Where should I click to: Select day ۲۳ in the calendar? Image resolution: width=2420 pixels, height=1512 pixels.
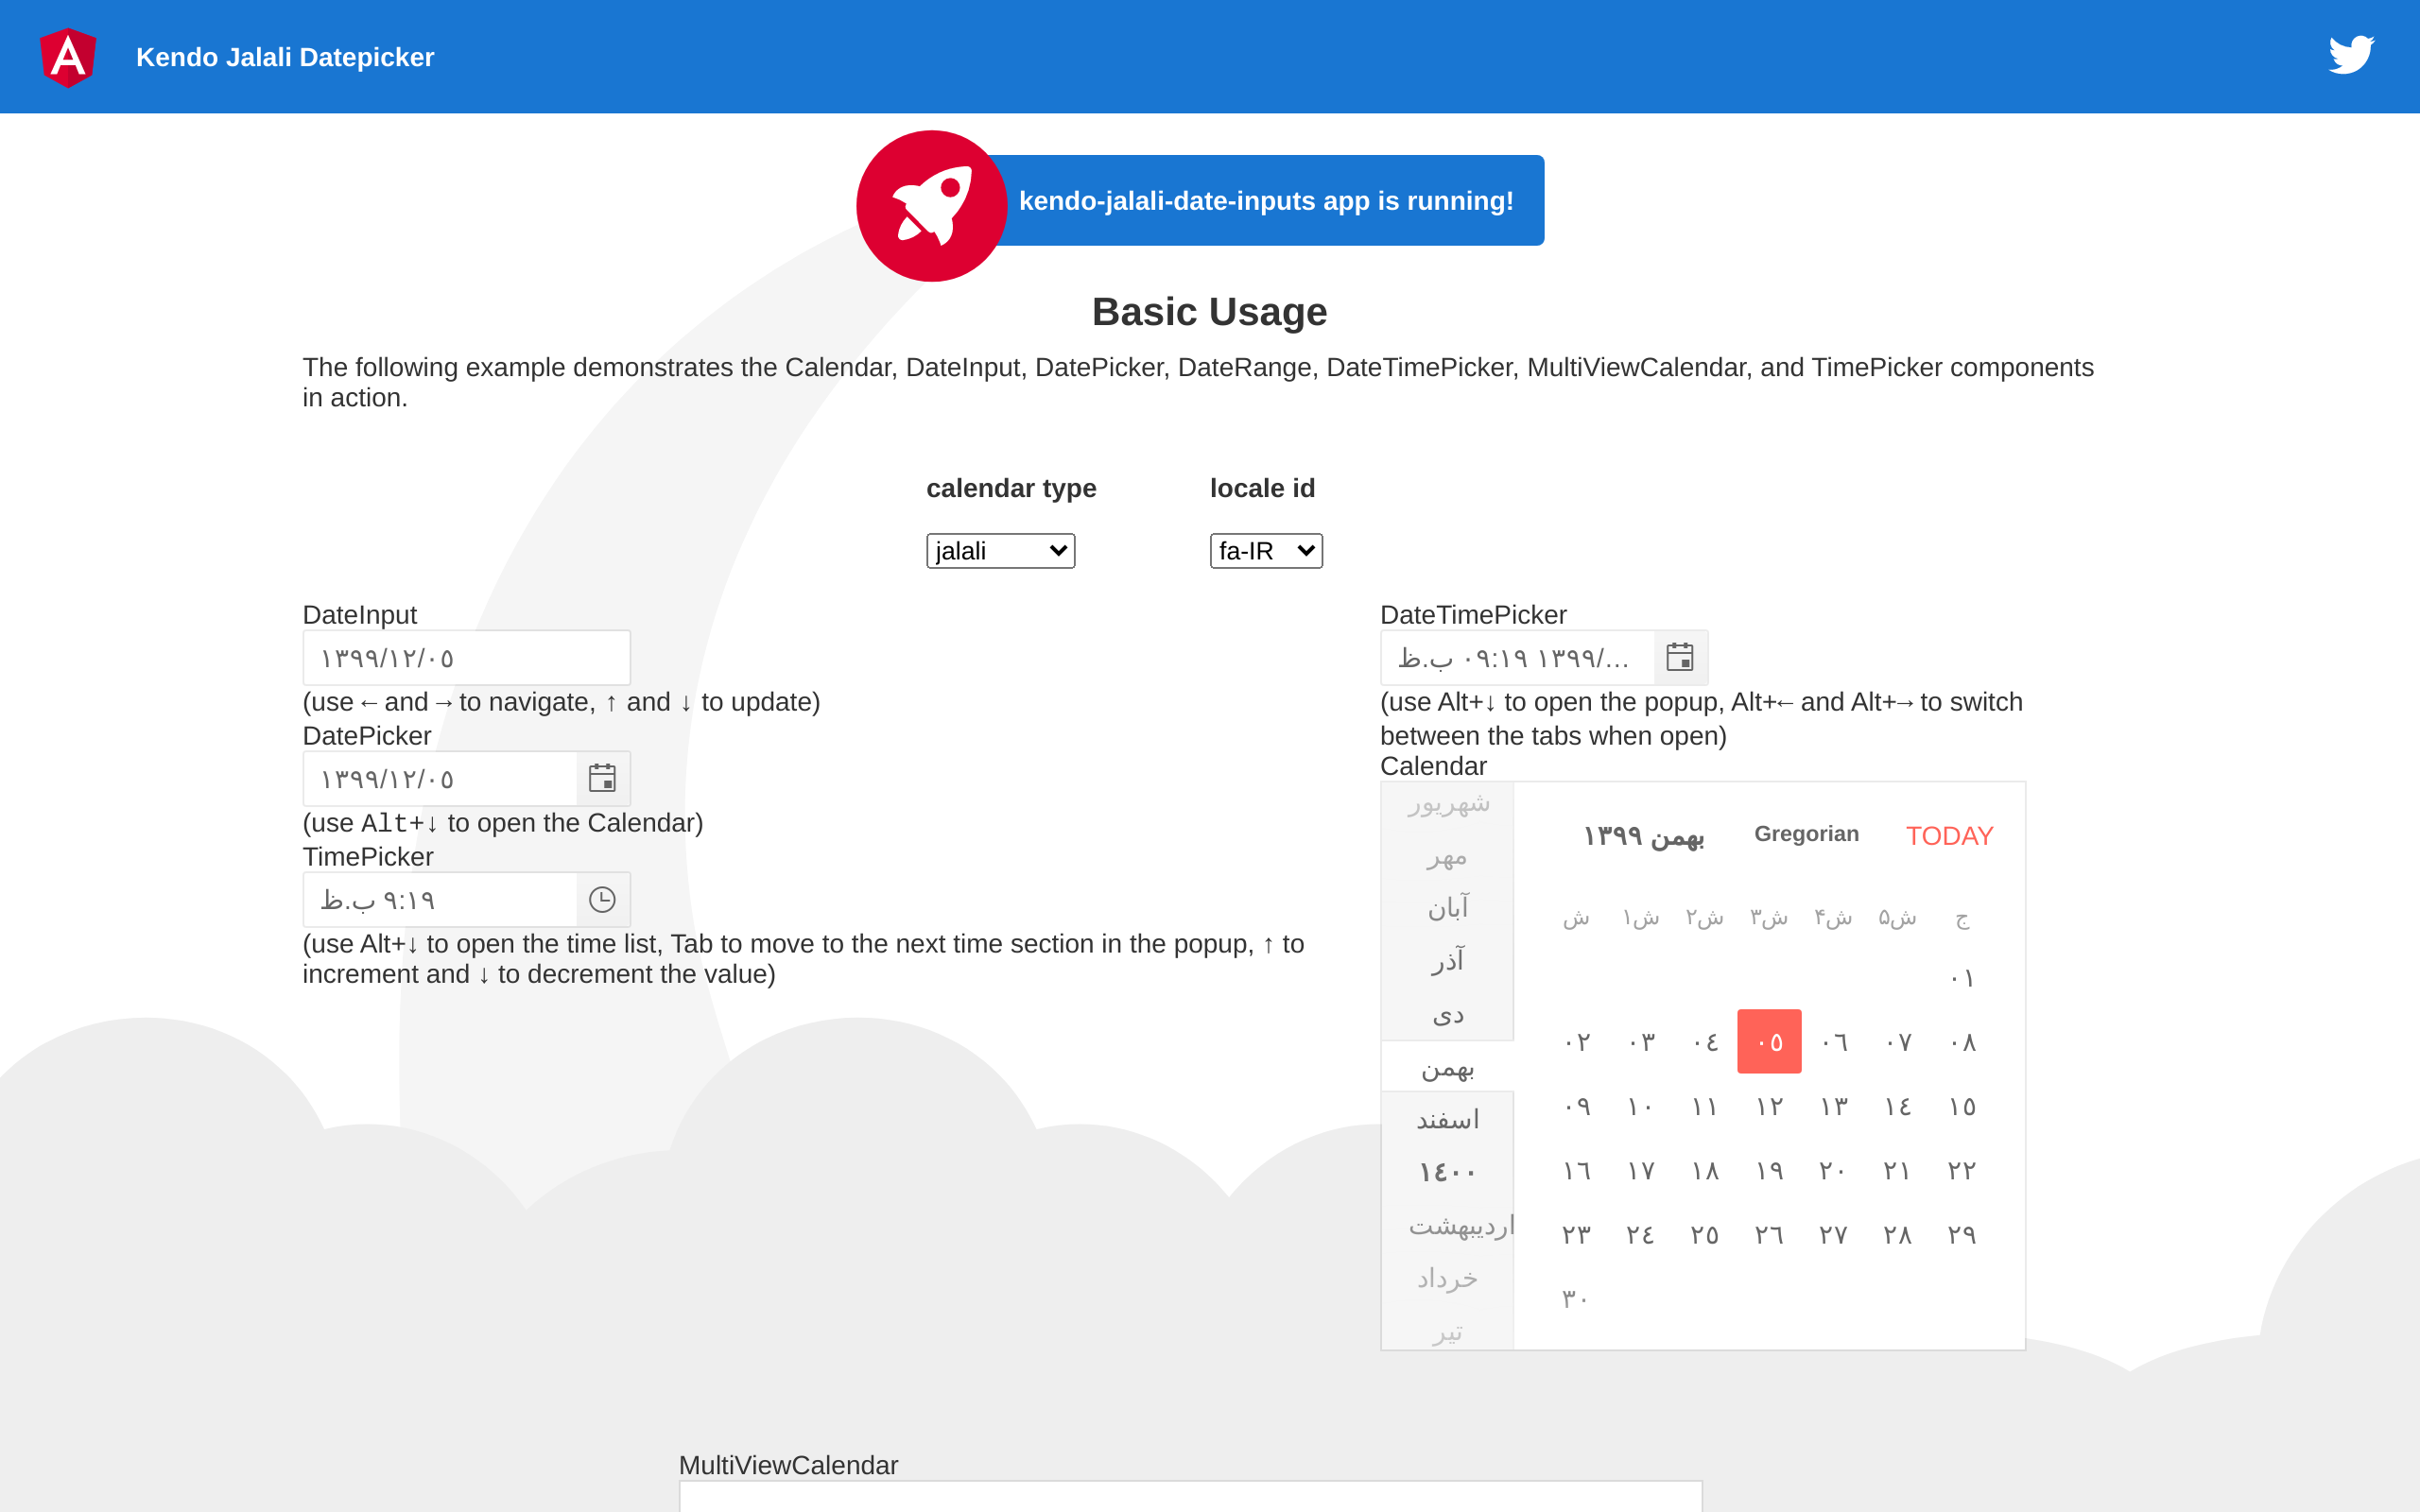1577,1234
